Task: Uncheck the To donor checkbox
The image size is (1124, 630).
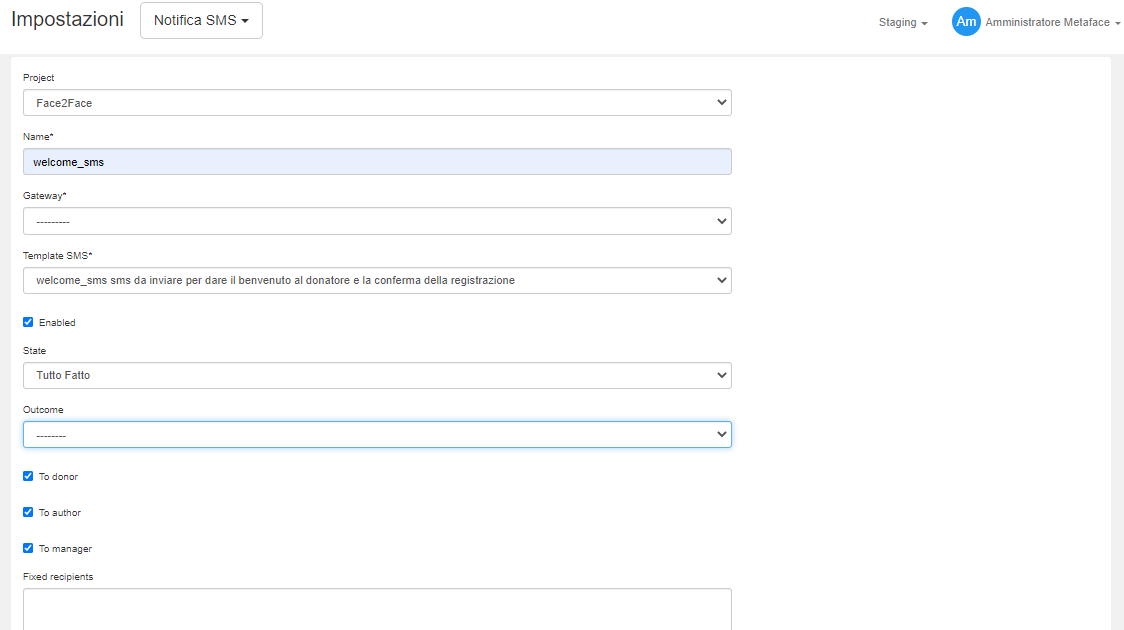Action: click(28, 476)
